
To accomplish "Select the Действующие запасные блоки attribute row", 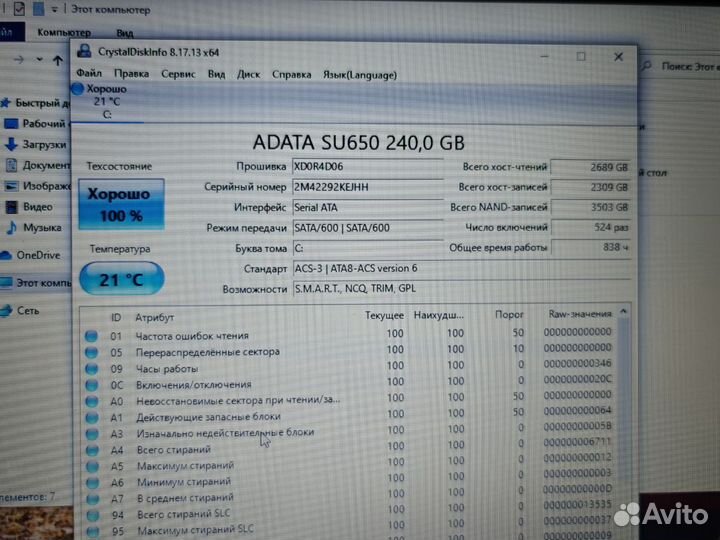I will (349, 416).
